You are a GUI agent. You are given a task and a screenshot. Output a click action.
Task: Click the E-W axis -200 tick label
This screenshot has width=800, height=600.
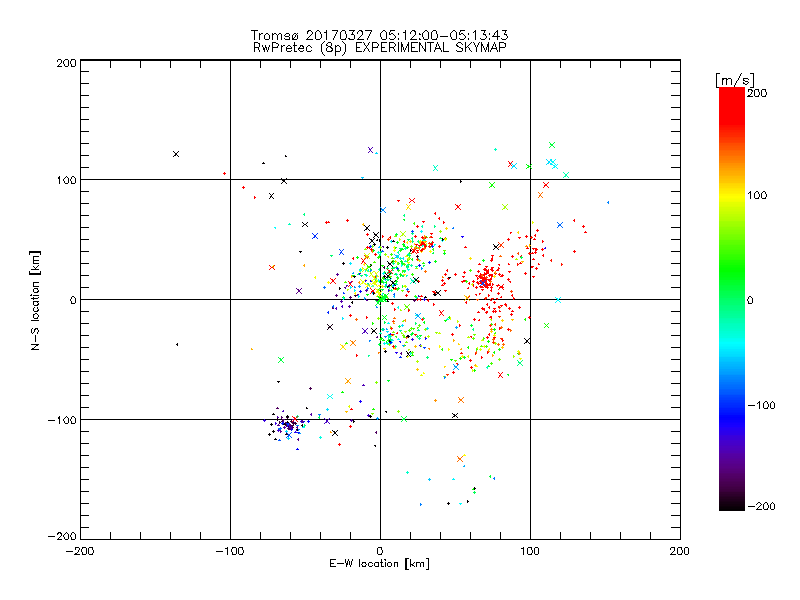click(80, 551)
